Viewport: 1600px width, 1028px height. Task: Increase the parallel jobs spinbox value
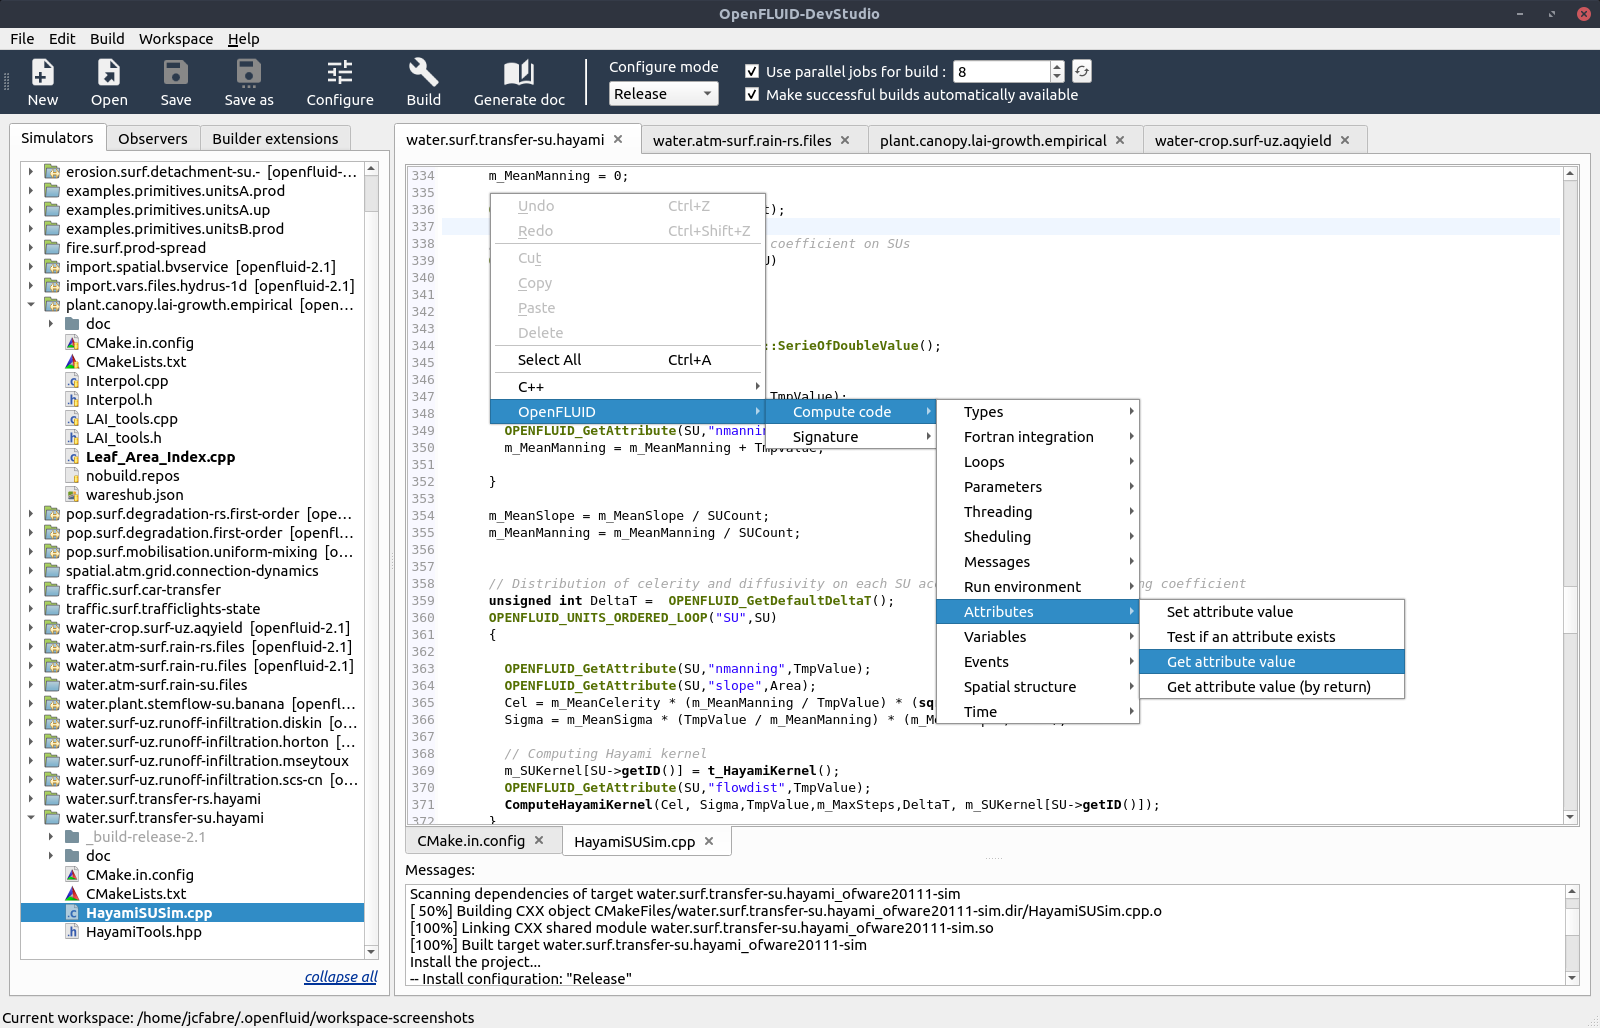1057,66
